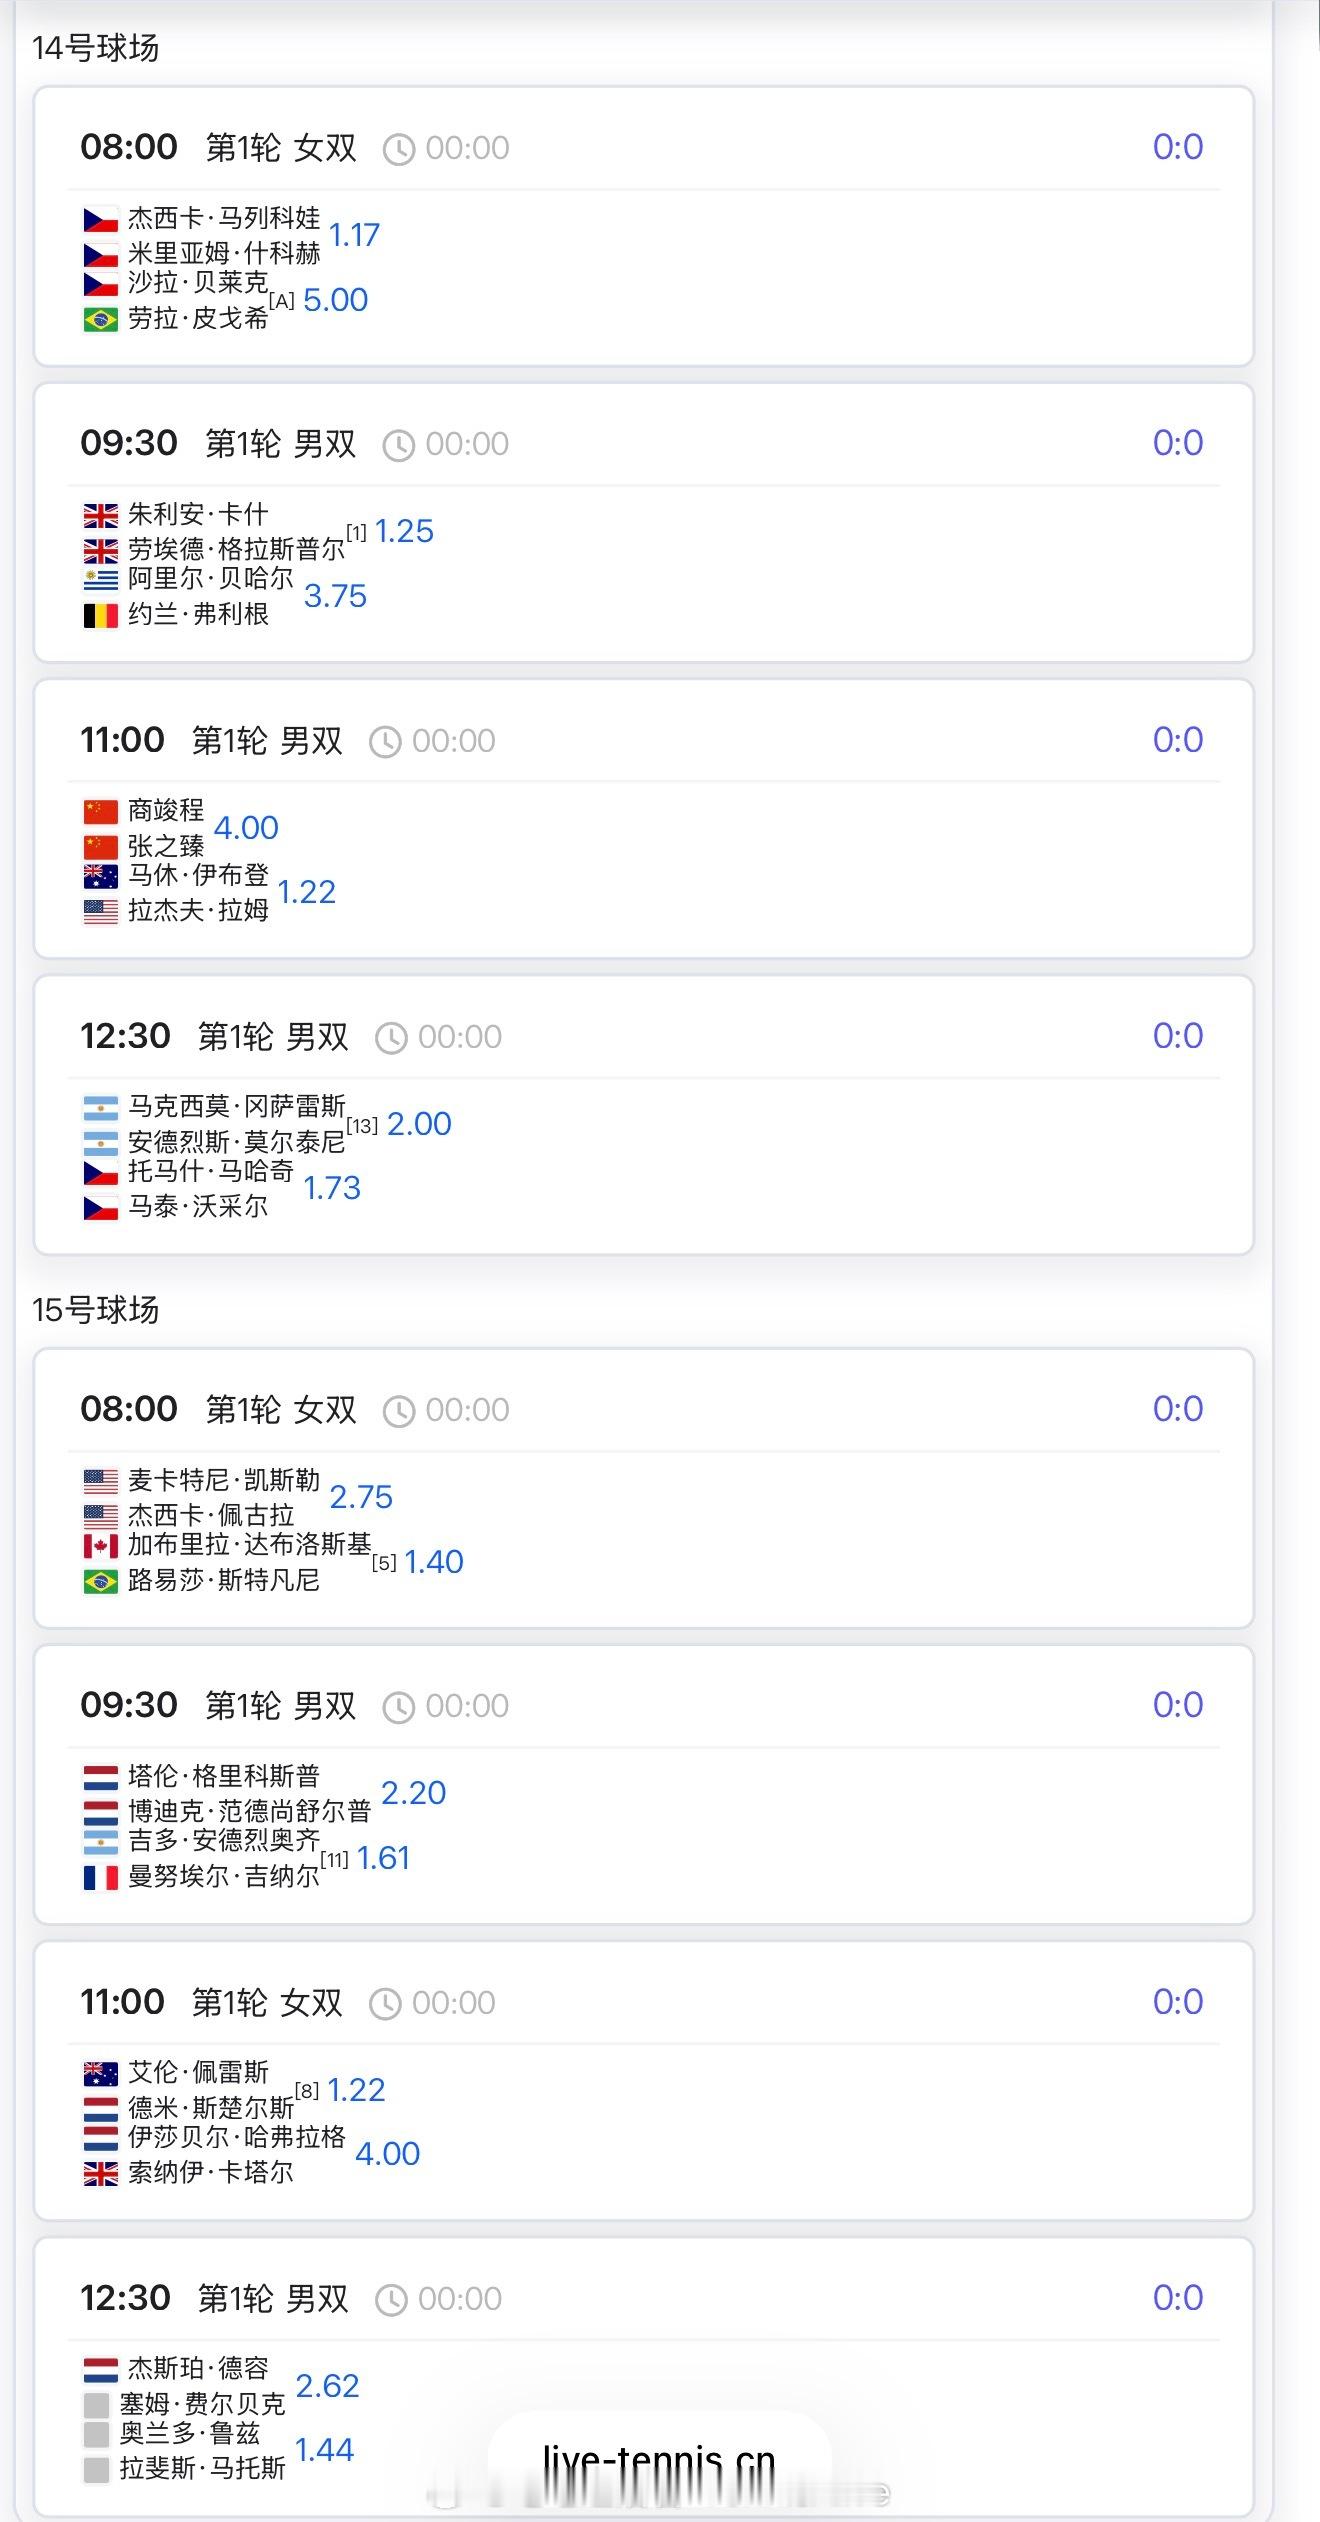Select the 14号球场 court section heading

95,48
